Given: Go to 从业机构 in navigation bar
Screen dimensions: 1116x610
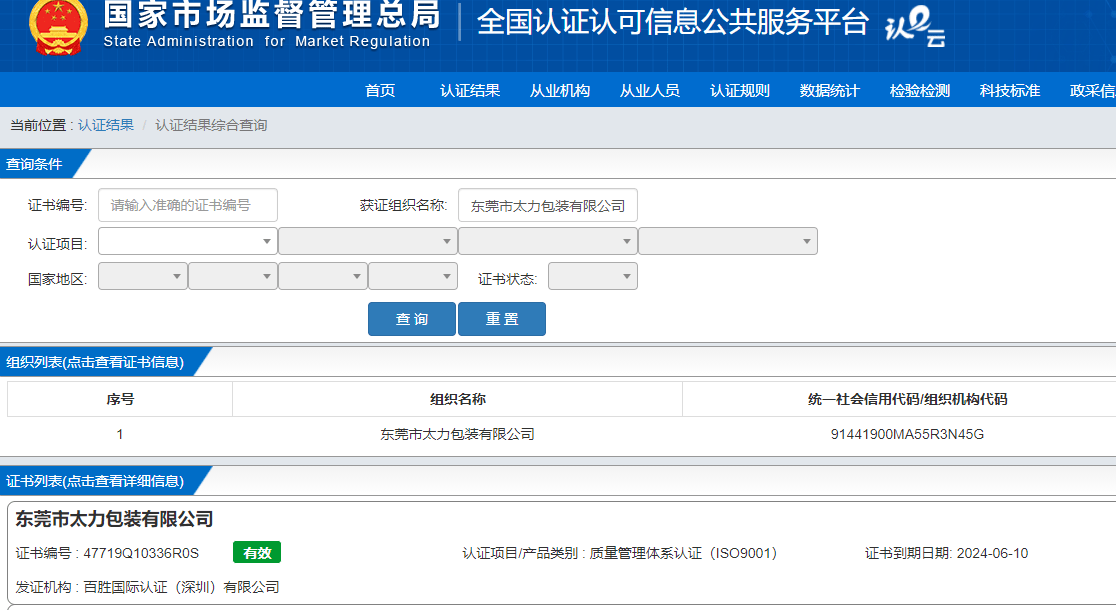Looking at the screenshot, I should click(x=560, y=90).
